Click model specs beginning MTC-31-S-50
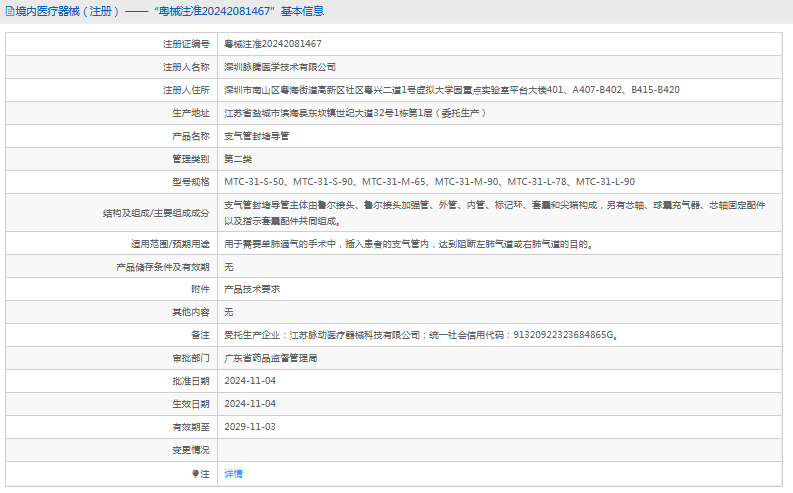 tap(429, 182)
